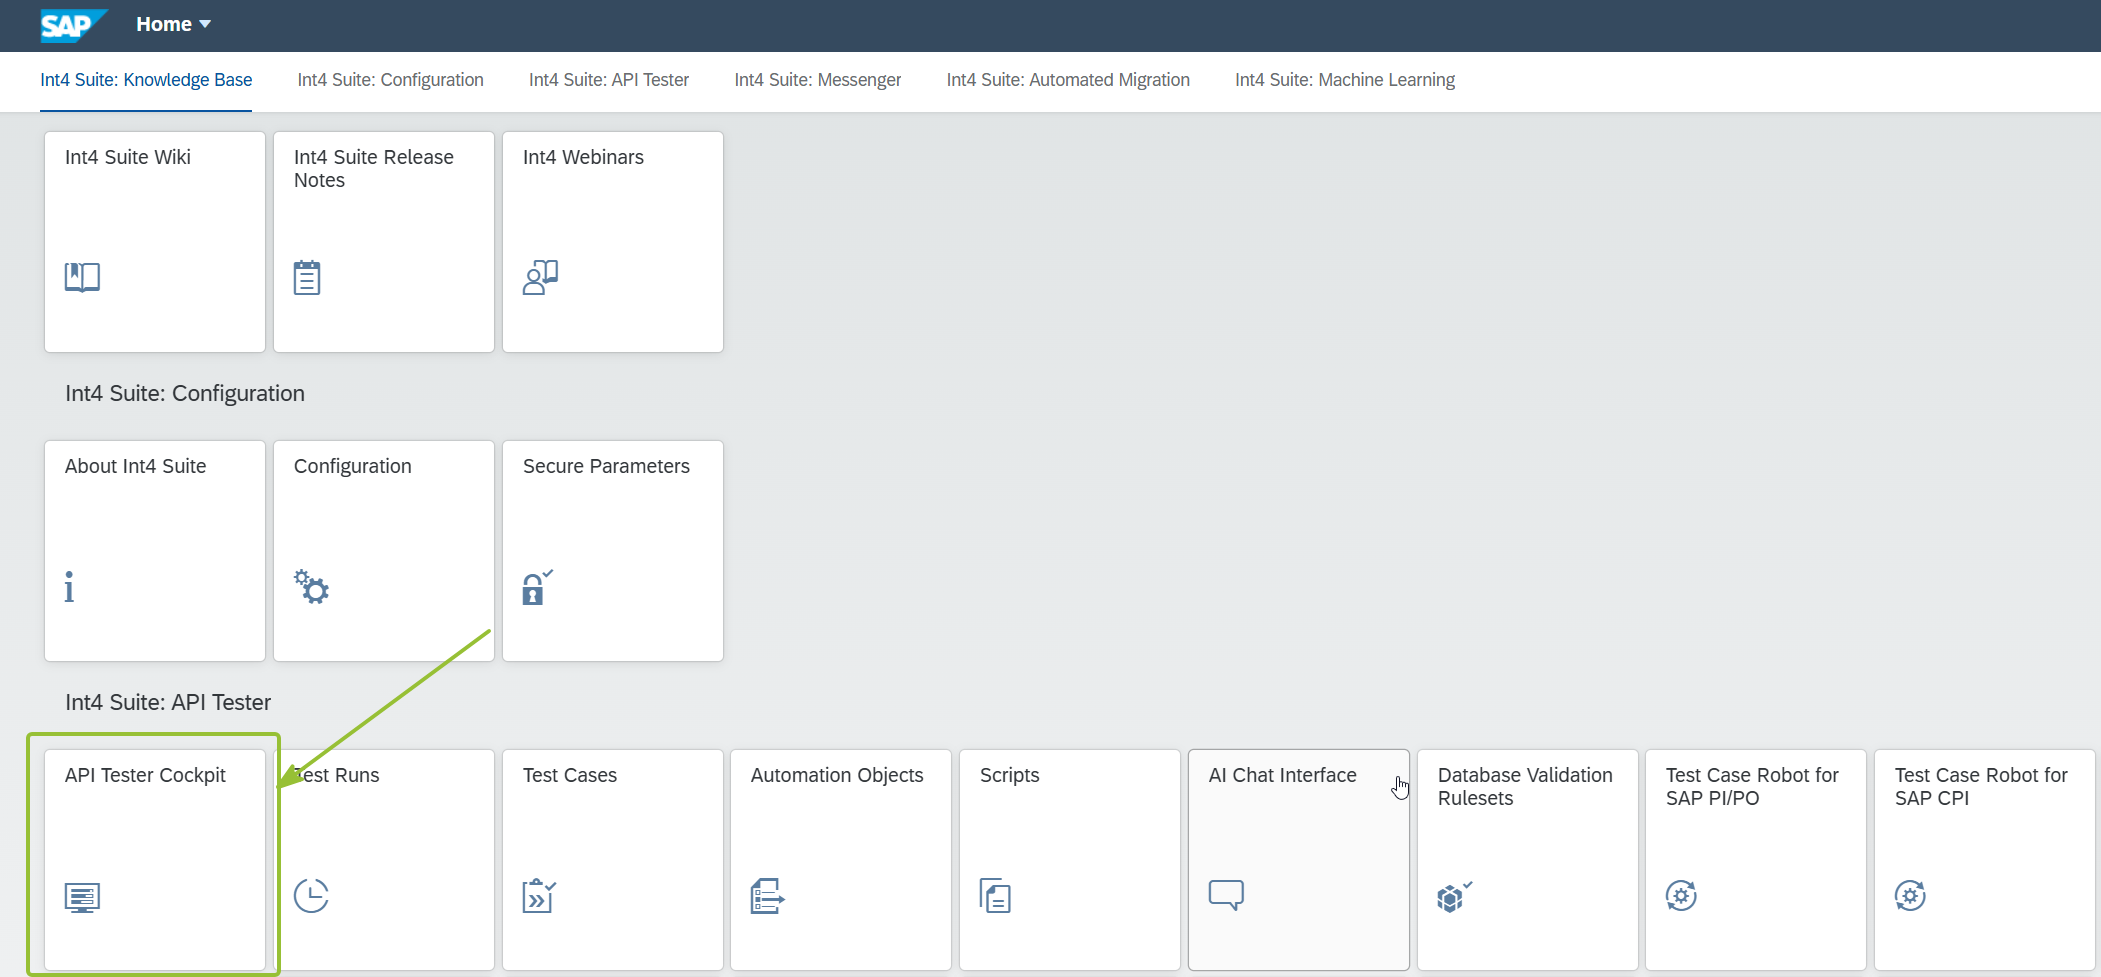The height and width of the screenshot is (977, 2101).
Task: Open the Scripts document icon
Action: tap(995, 896)
